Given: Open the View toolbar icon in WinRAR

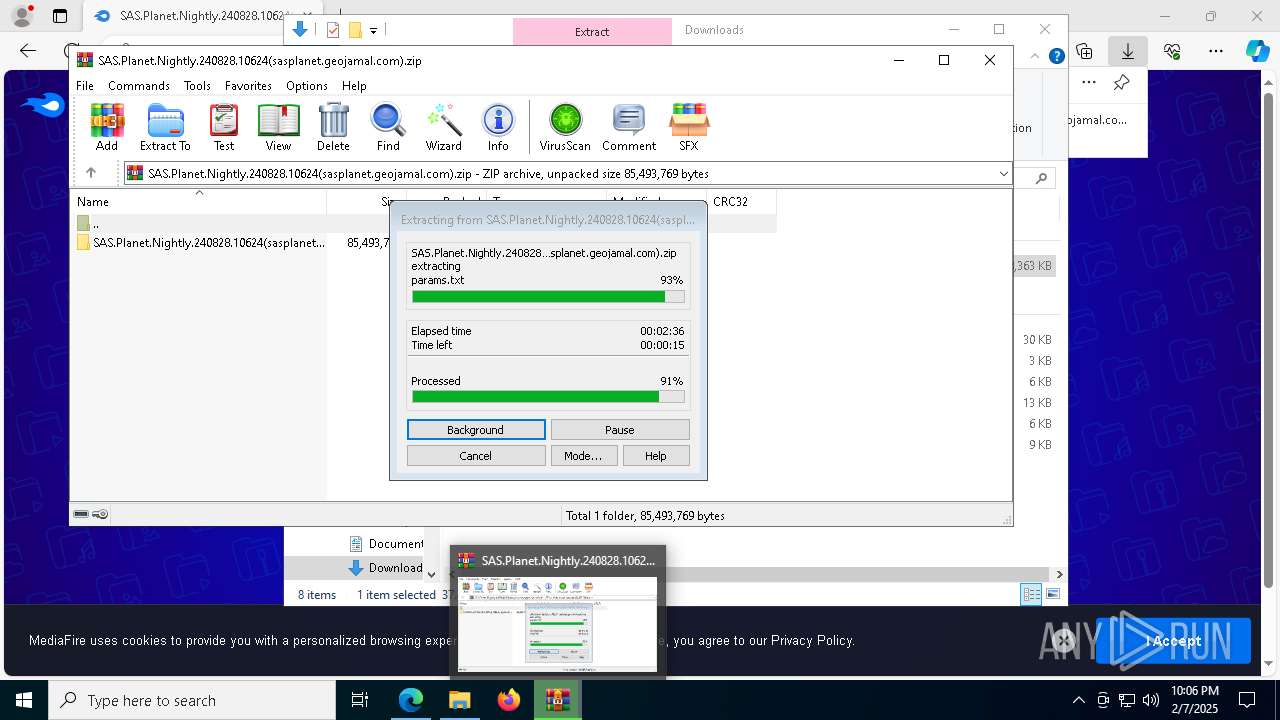Looking at the screenshot, I should point(278,127).
